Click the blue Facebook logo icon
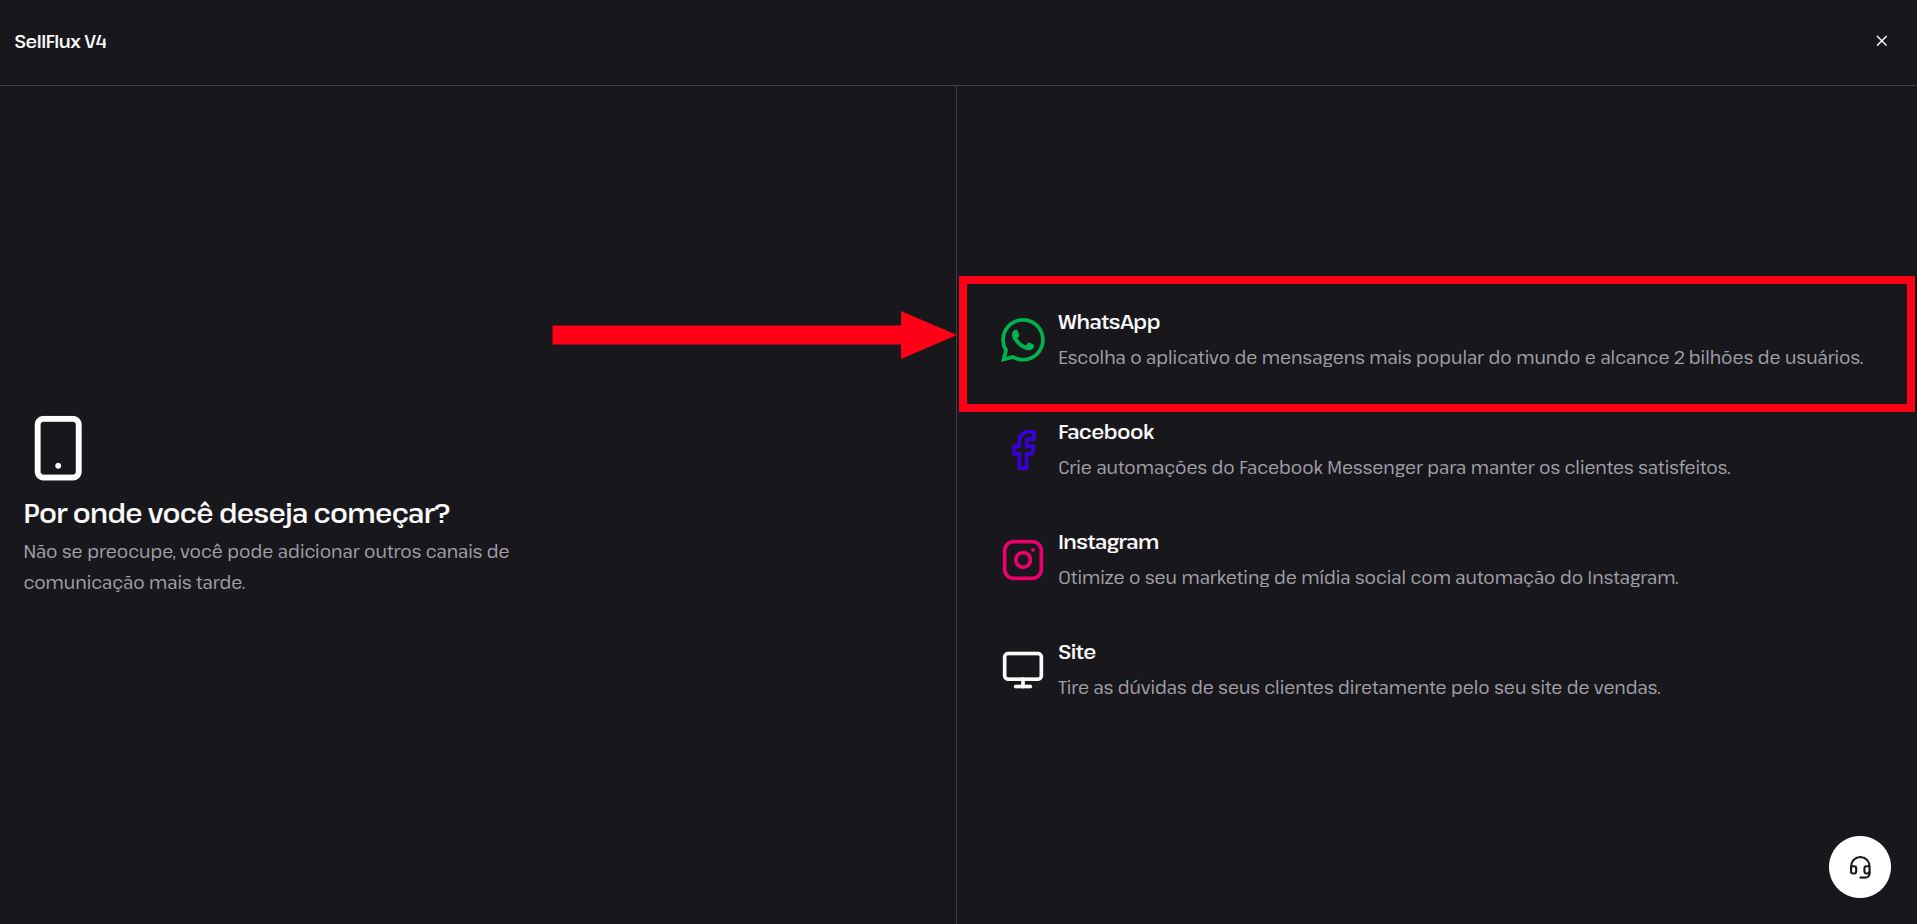The height and width of the screenshot is (924, 1917). pos(1023,450)
